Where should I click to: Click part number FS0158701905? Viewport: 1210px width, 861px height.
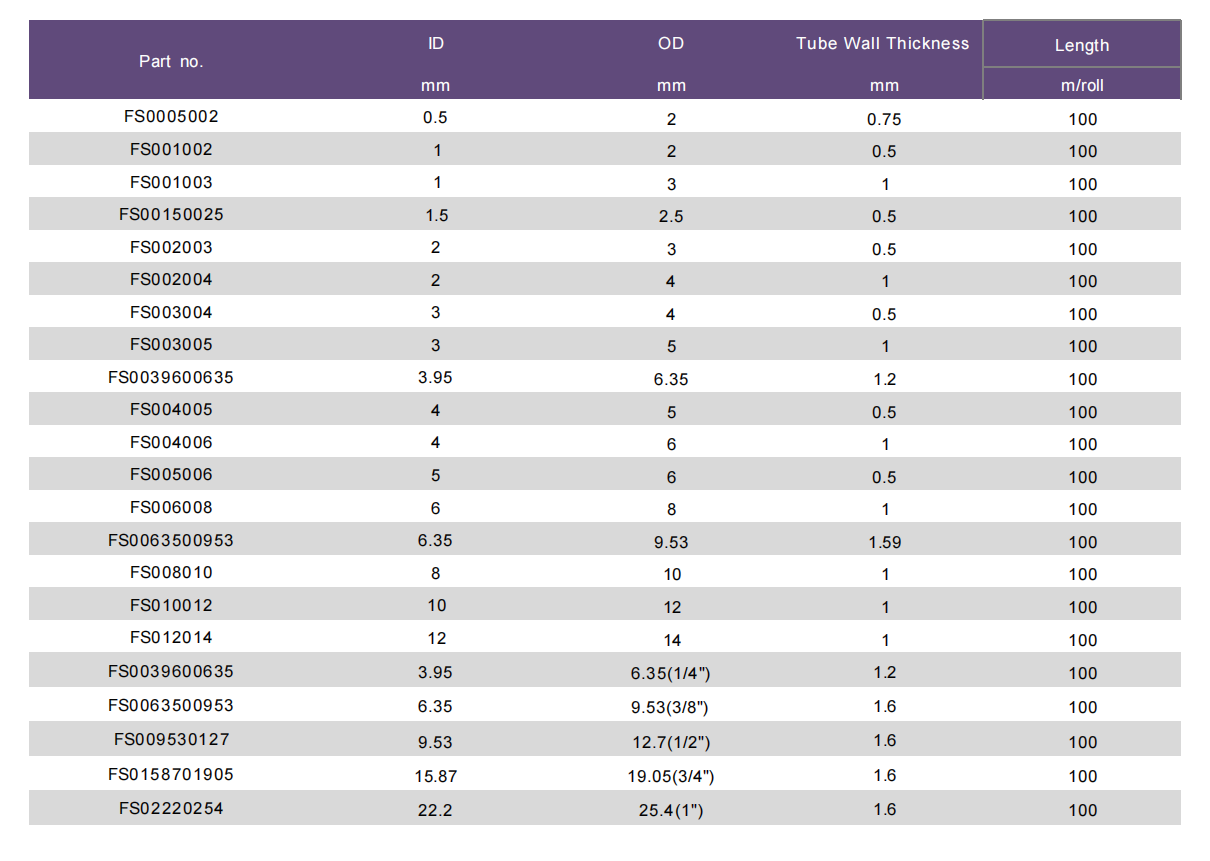(171, 775)
